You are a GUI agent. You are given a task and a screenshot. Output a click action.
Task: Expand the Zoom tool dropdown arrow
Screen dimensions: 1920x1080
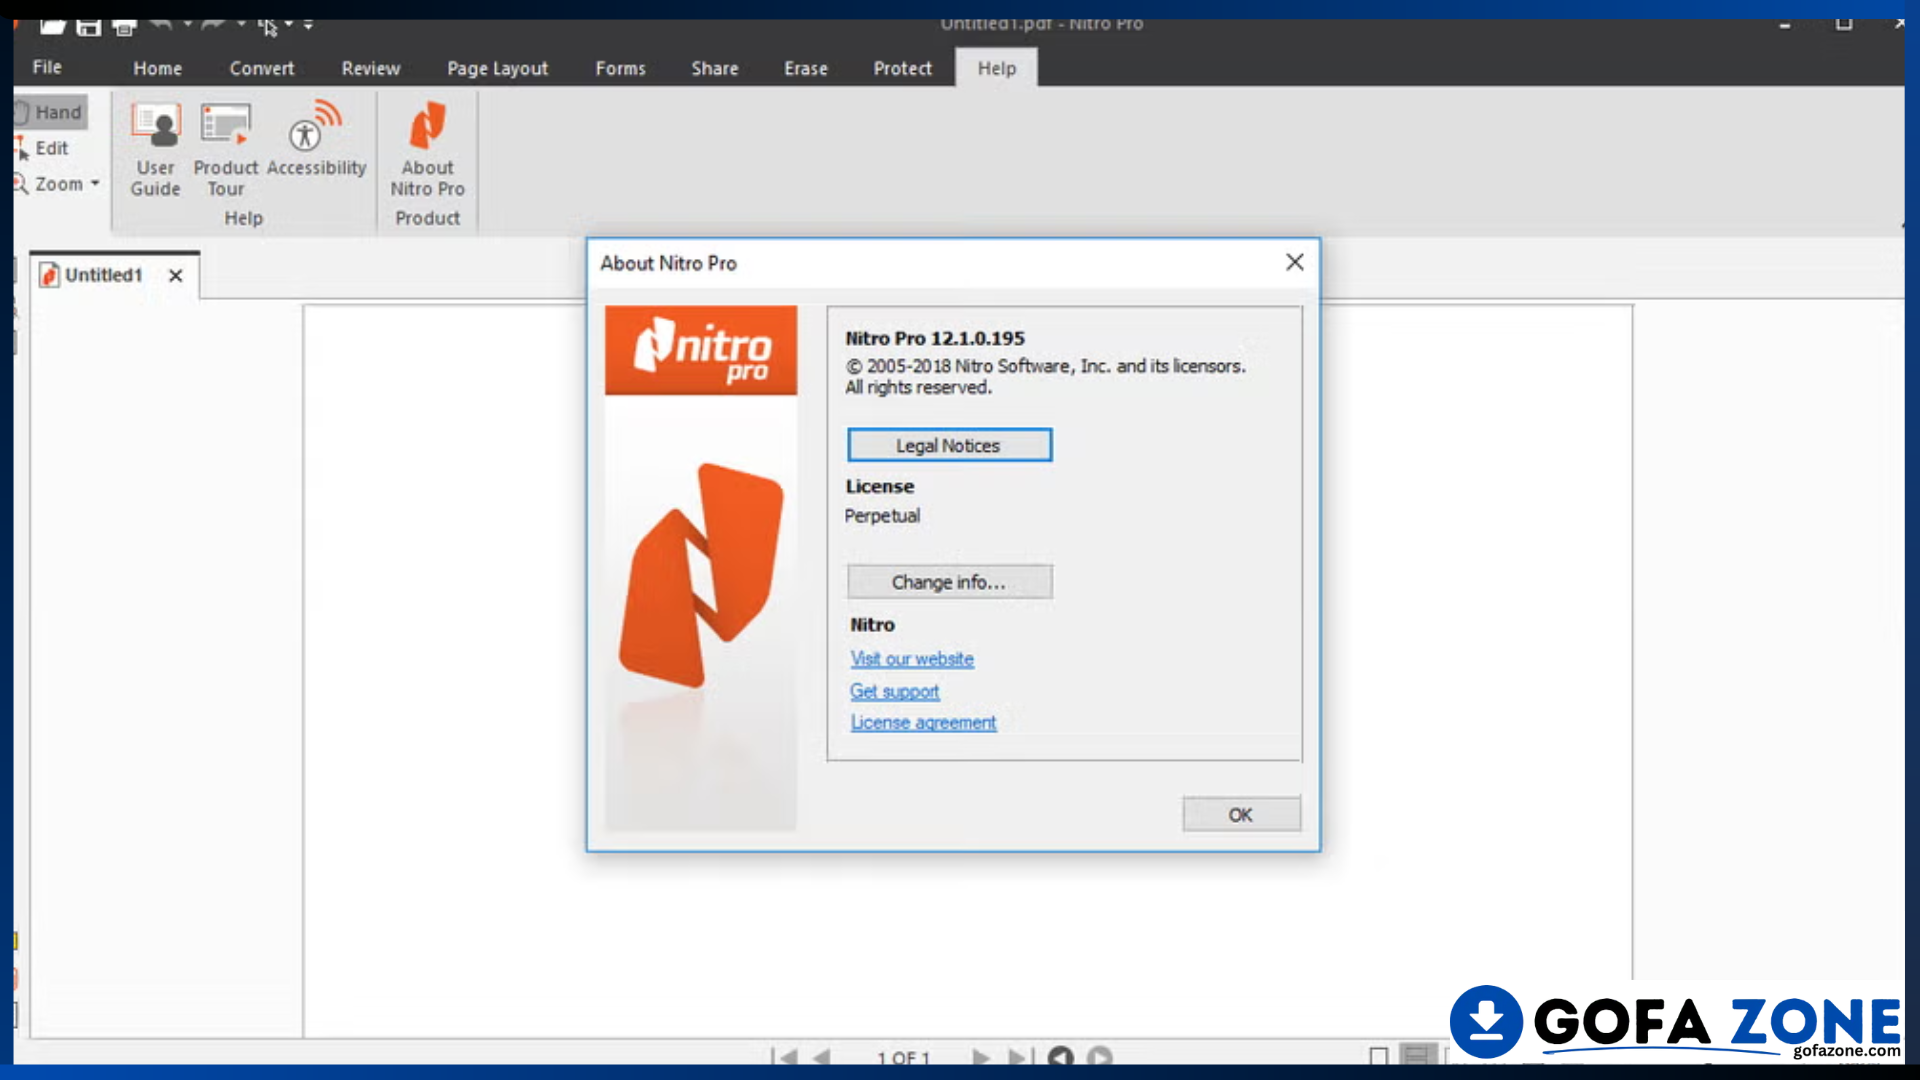coord(95,183)
